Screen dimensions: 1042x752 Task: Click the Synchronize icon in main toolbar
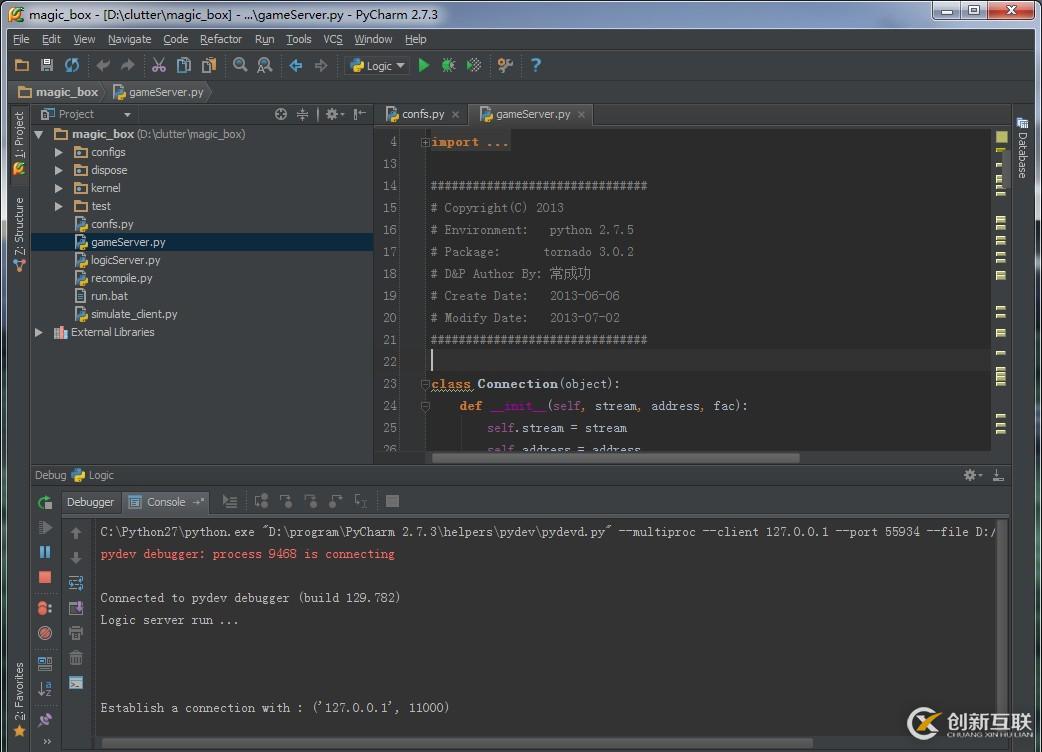(x=72, y=65)
